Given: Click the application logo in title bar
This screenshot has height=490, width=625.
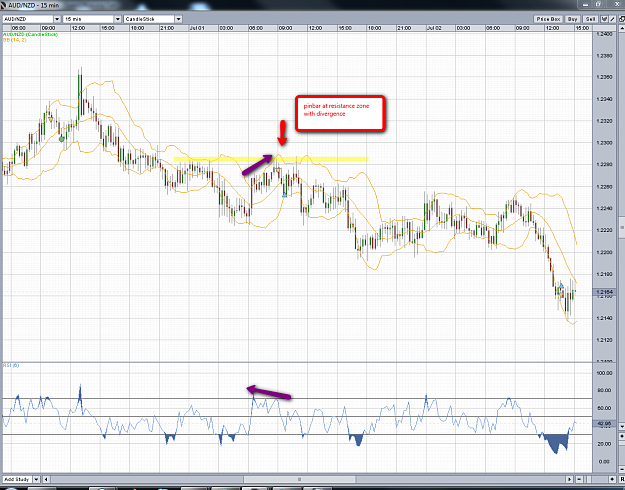Looking at the screenshot, I should tap(4, 6).
